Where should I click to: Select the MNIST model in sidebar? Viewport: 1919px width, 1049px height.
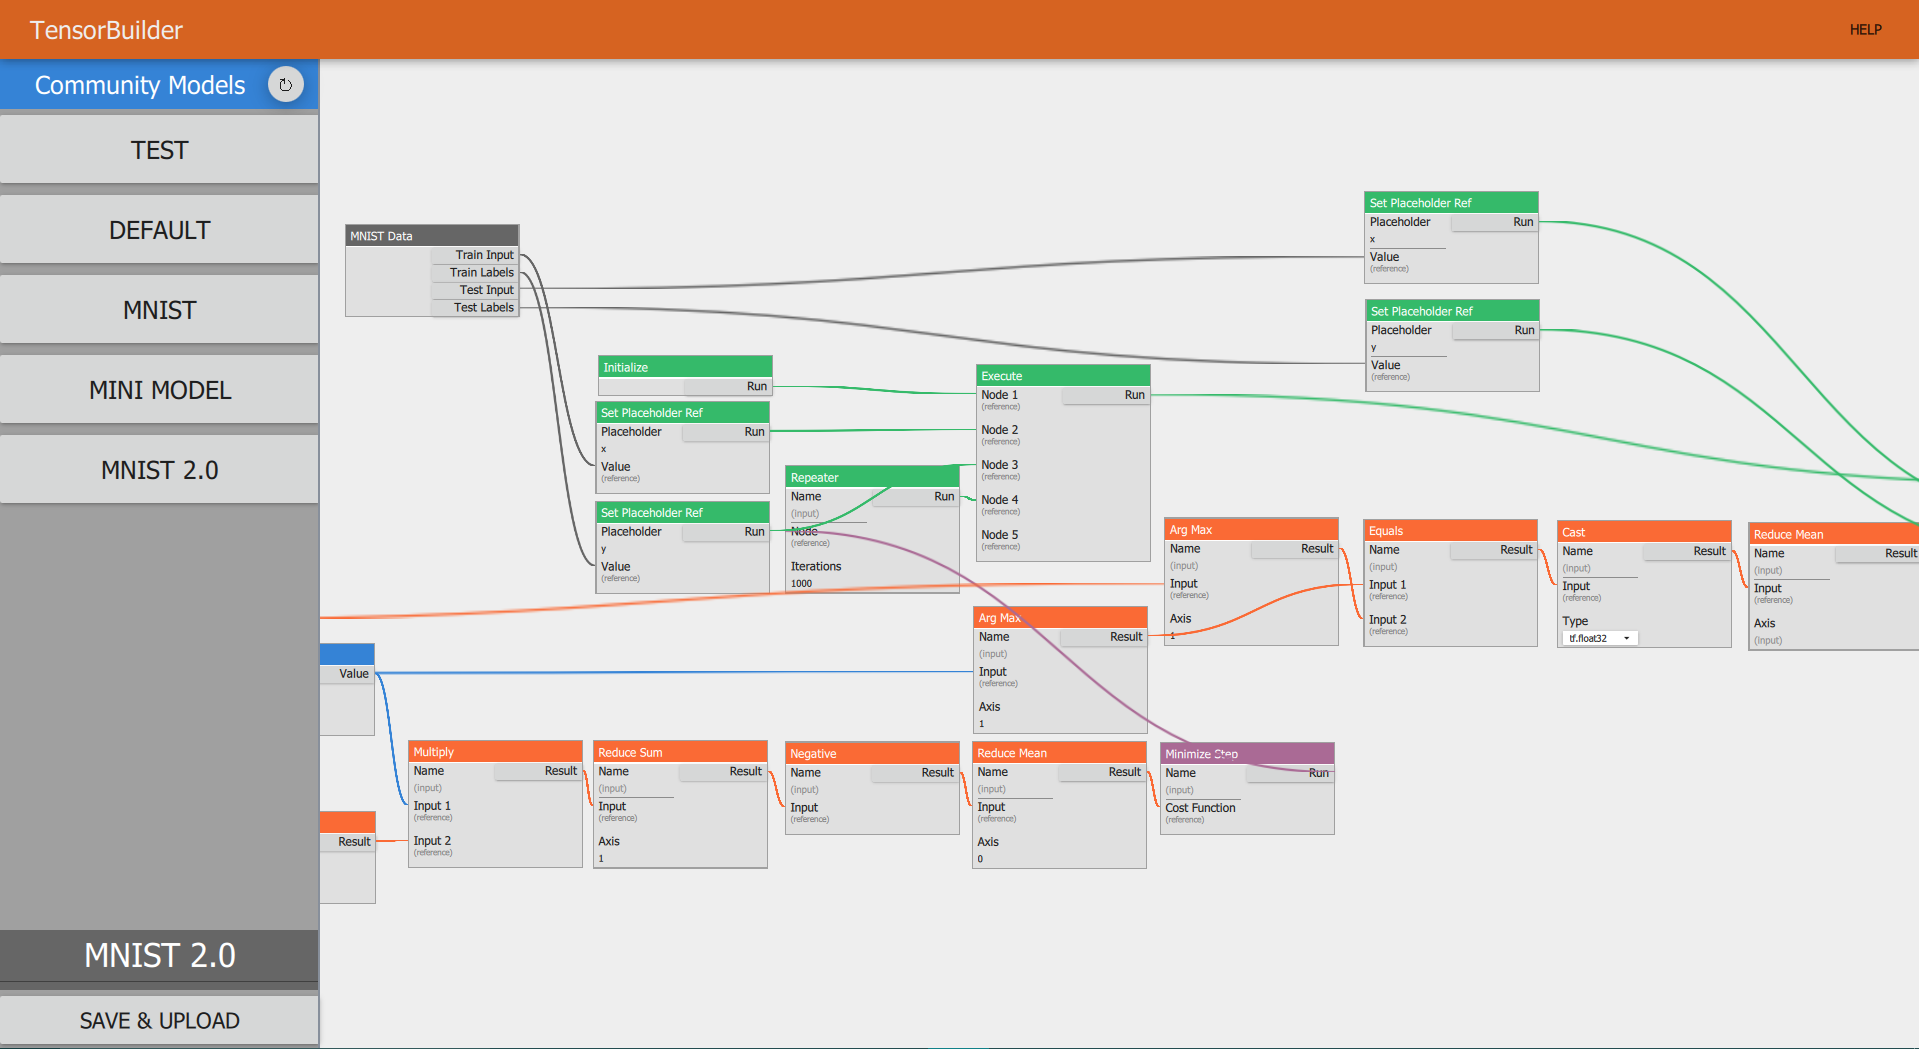coord(160,310)
